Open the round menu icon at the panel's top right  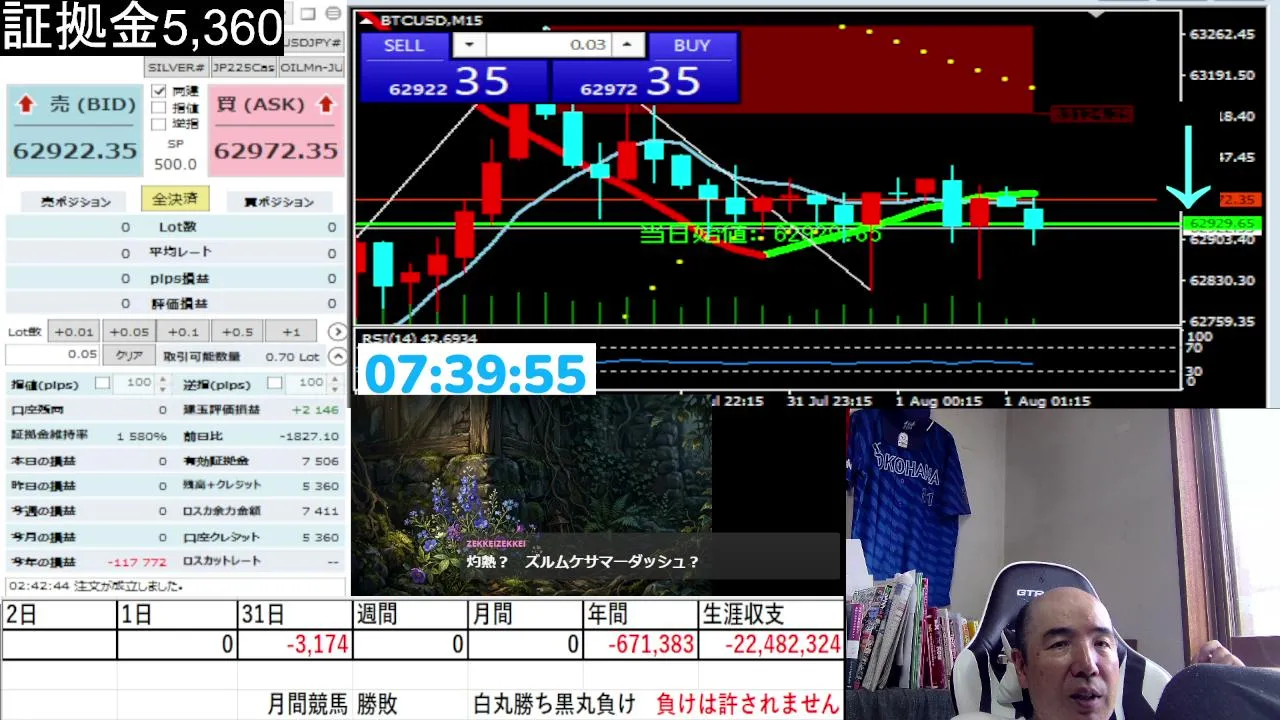click(333, 14)
